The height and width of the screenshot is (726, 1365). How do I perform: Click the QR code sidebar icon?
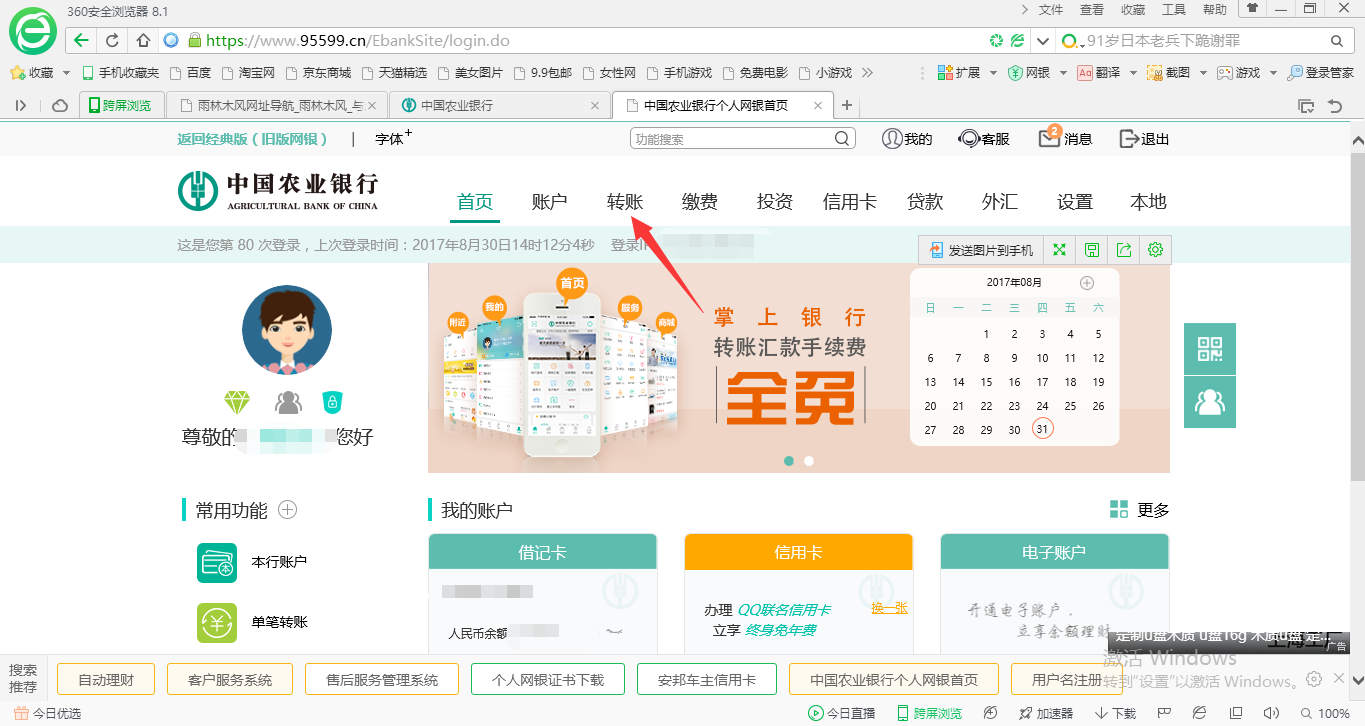coord(1210,349)
